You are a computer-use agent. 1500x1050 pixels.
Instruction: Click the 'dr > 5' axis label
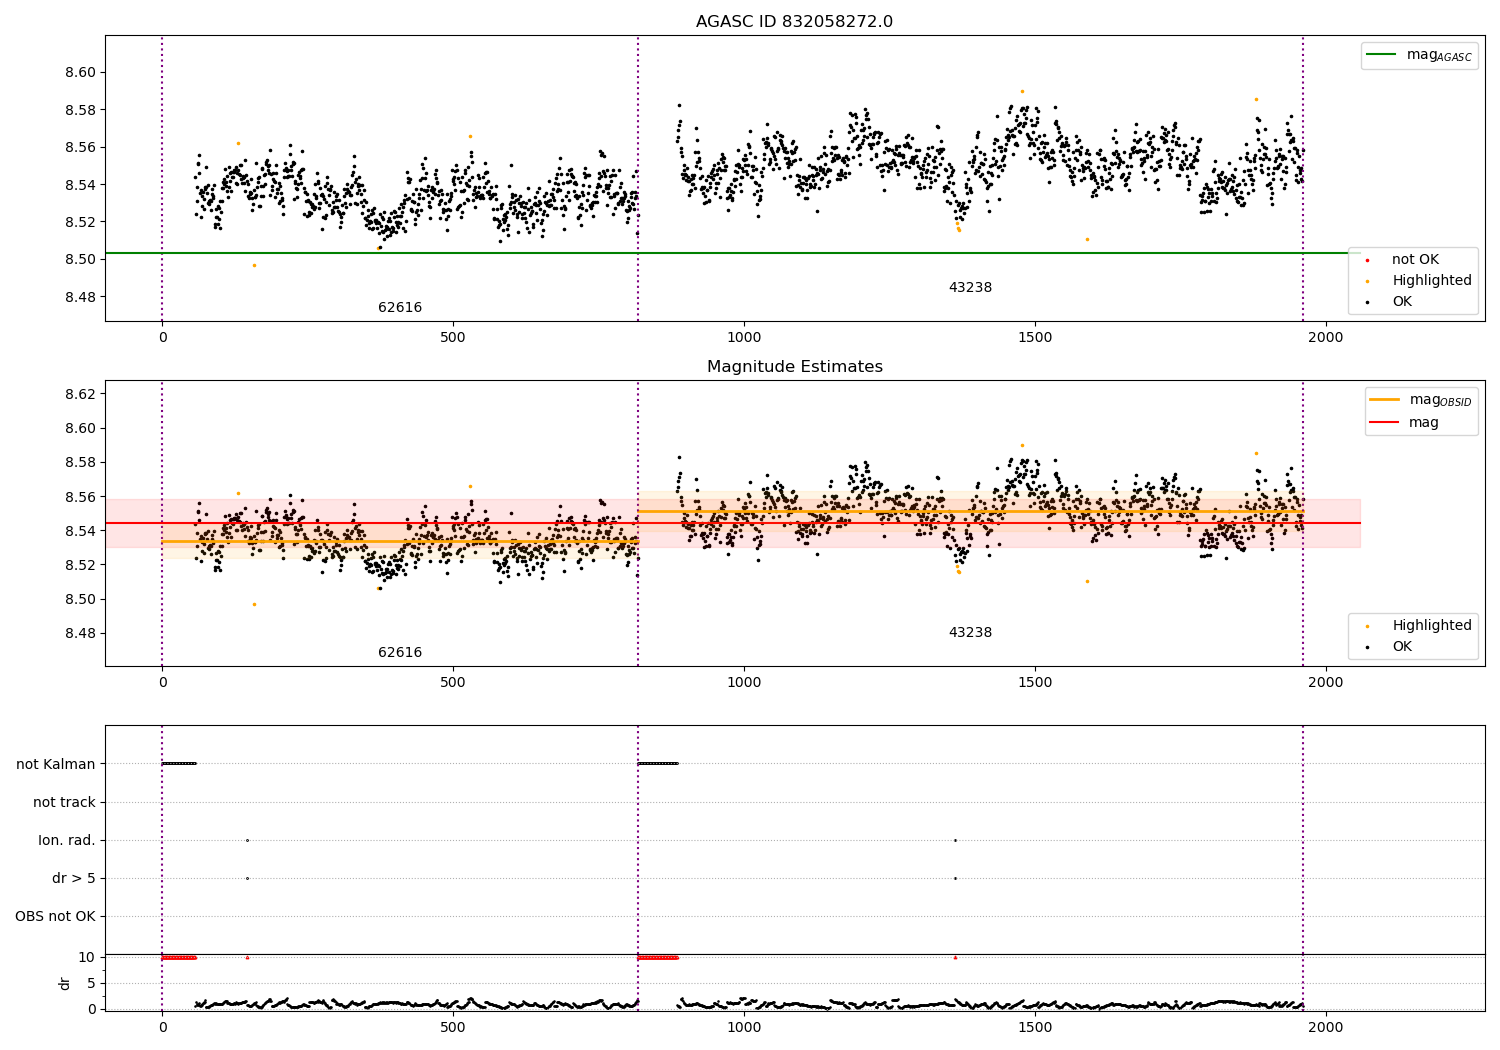pyautogui.click(x=74, y=879)
